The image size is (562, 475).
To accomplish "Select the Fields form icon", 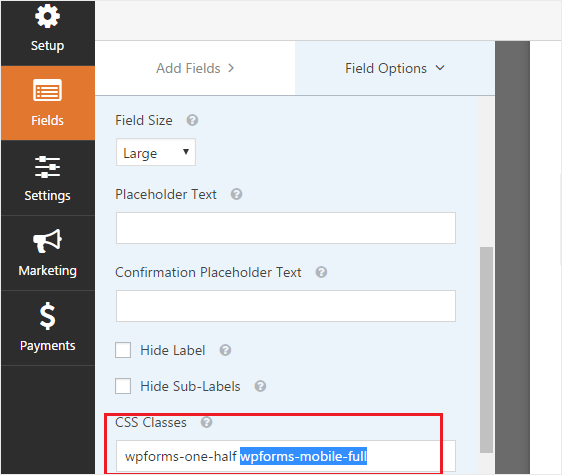I will (x=47, y=90).
